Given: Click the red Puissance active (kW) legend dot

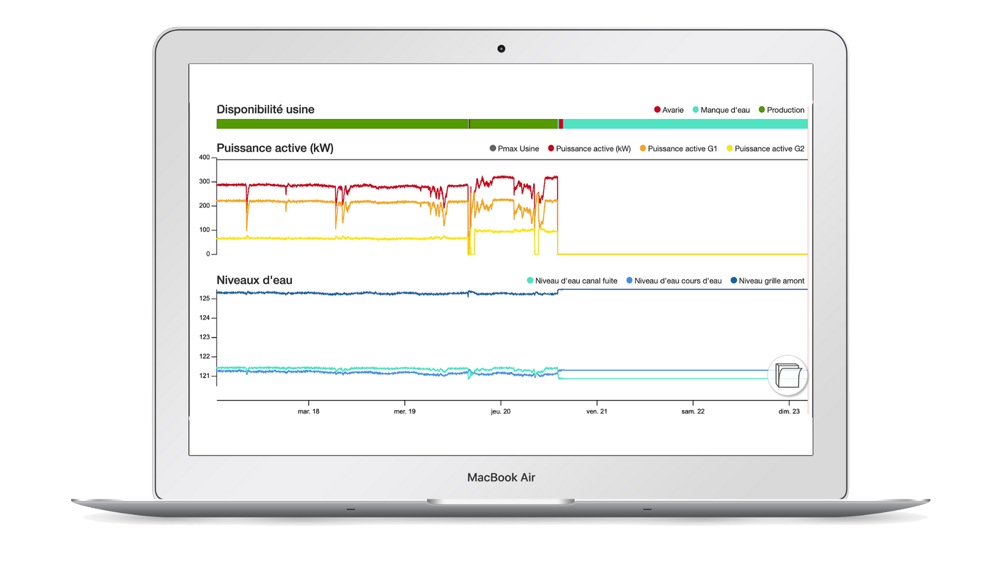Looking at the screenshot, I should tap(551, 149).
